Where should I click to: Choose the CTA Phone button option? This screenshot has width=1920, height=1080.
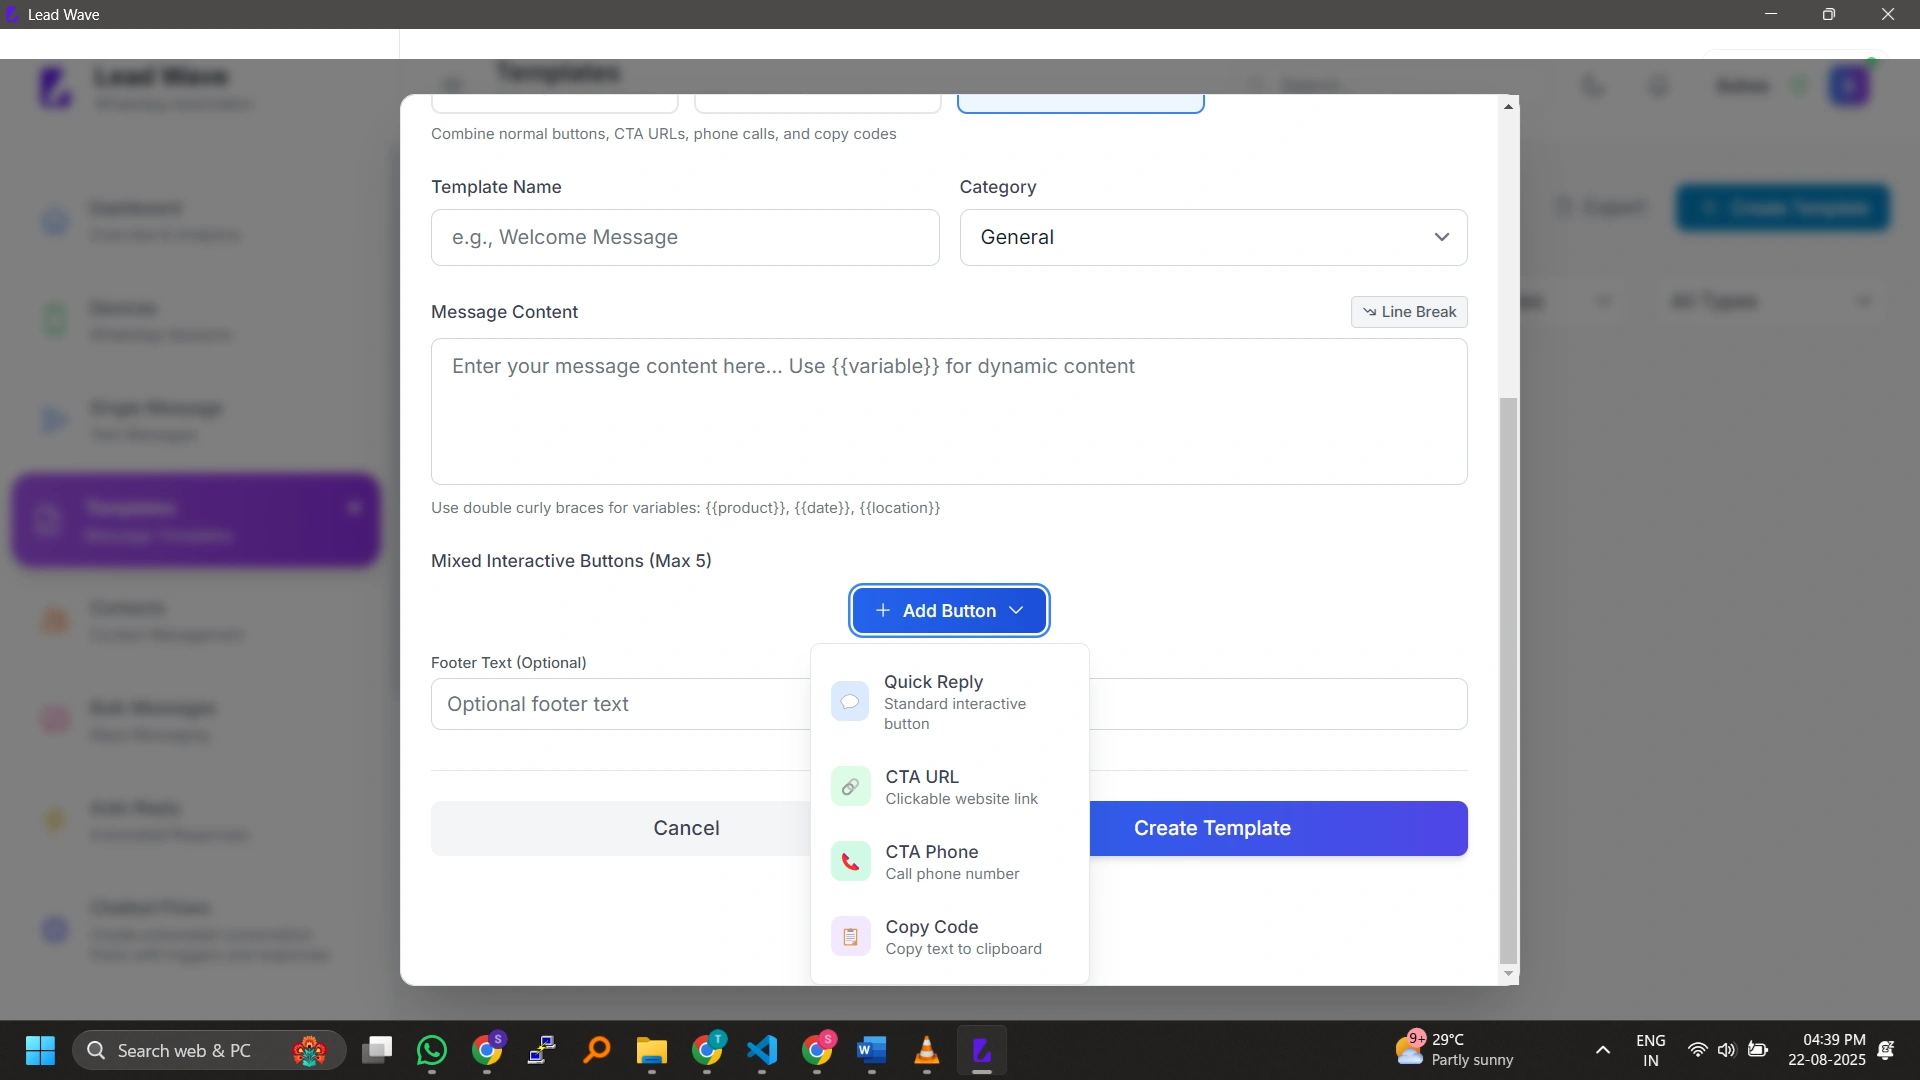tap(949, 862)
